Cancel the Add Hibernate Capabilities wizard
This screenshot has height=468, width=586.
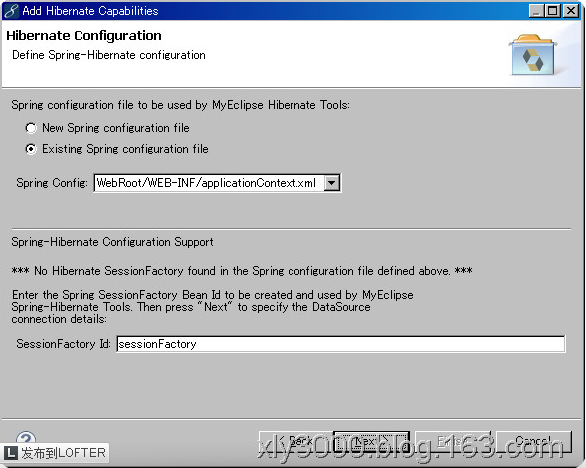point(533,442)
